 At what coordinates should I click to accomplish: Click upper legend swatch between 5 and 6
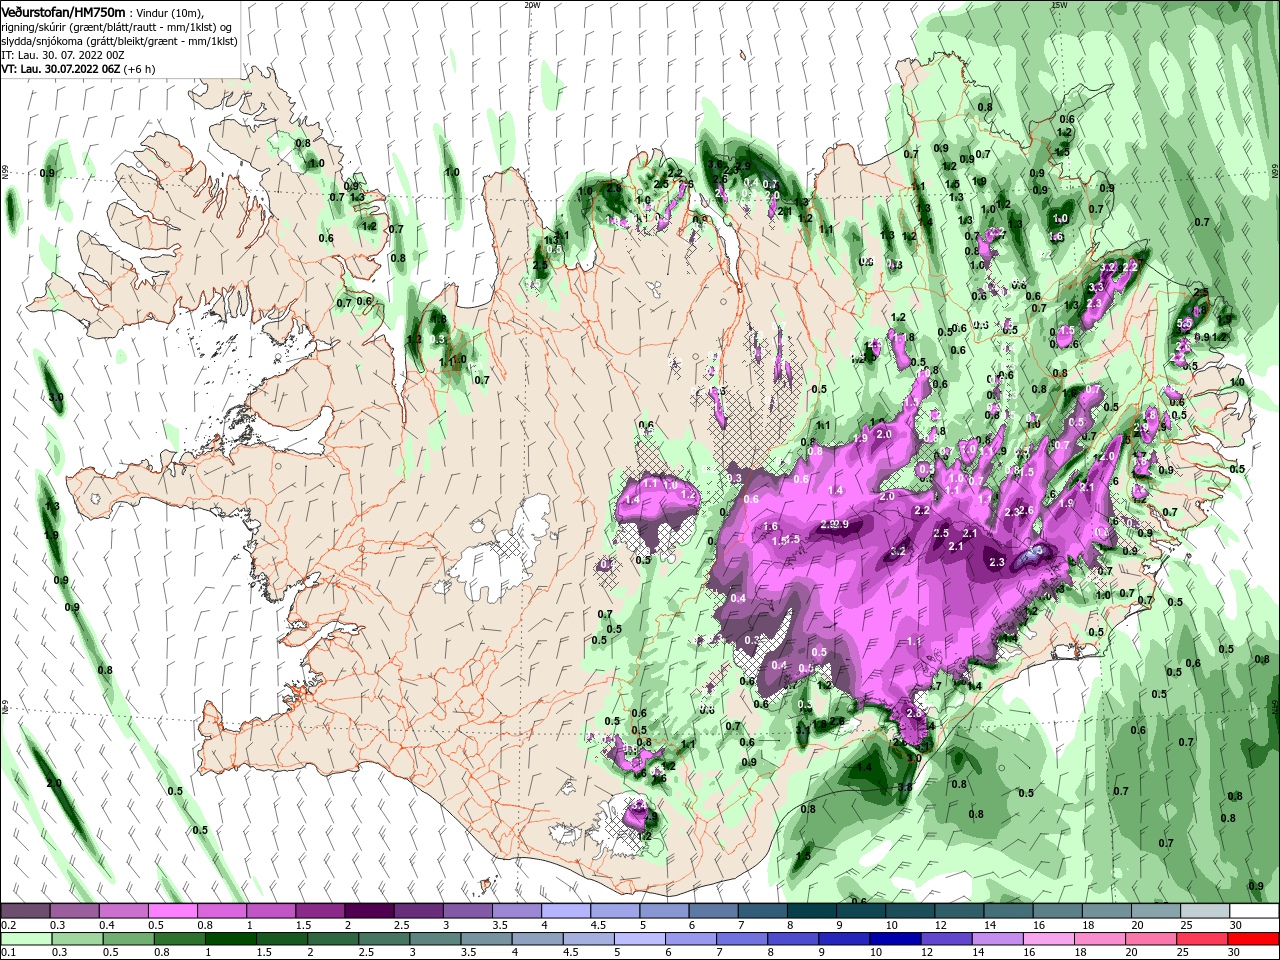(x=664, y=911)
